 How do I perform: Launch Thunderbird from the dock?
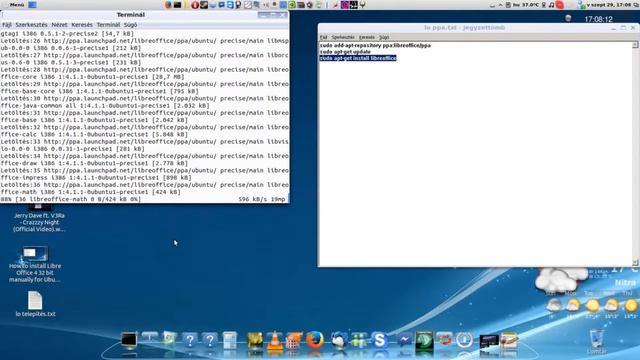[x=338, y=340]
